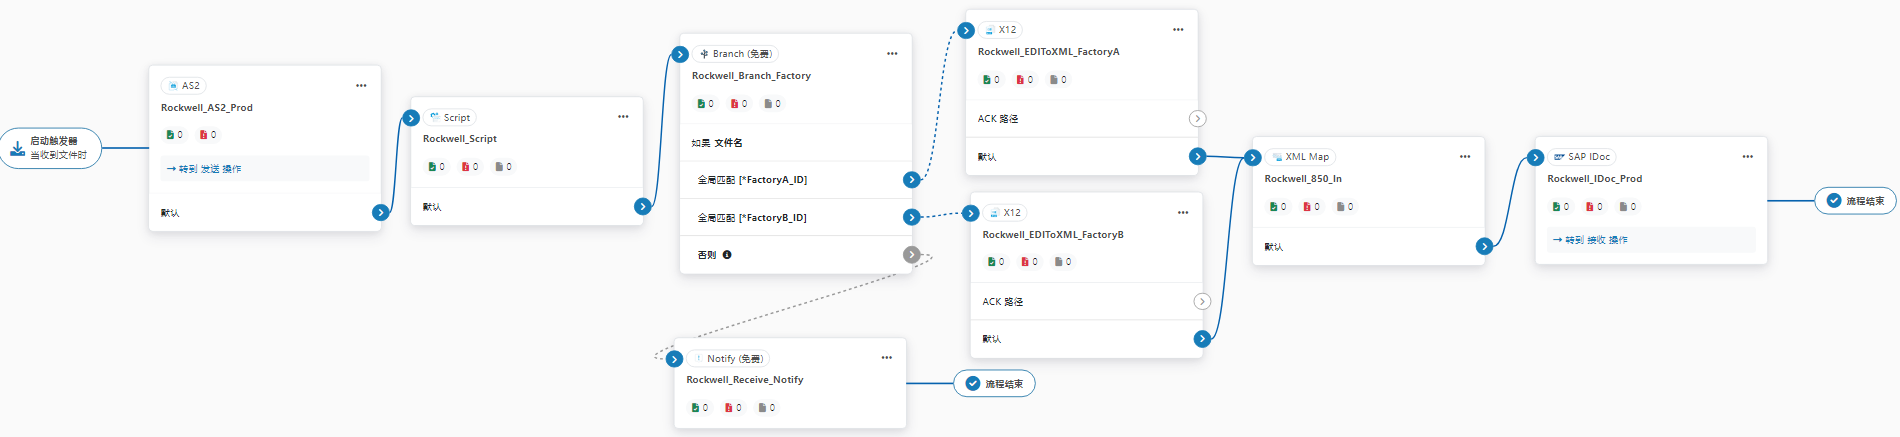Viewport: 1900px width, 437px height.
Task: Click the download icon on the start trigger
Action: point(17,149)
